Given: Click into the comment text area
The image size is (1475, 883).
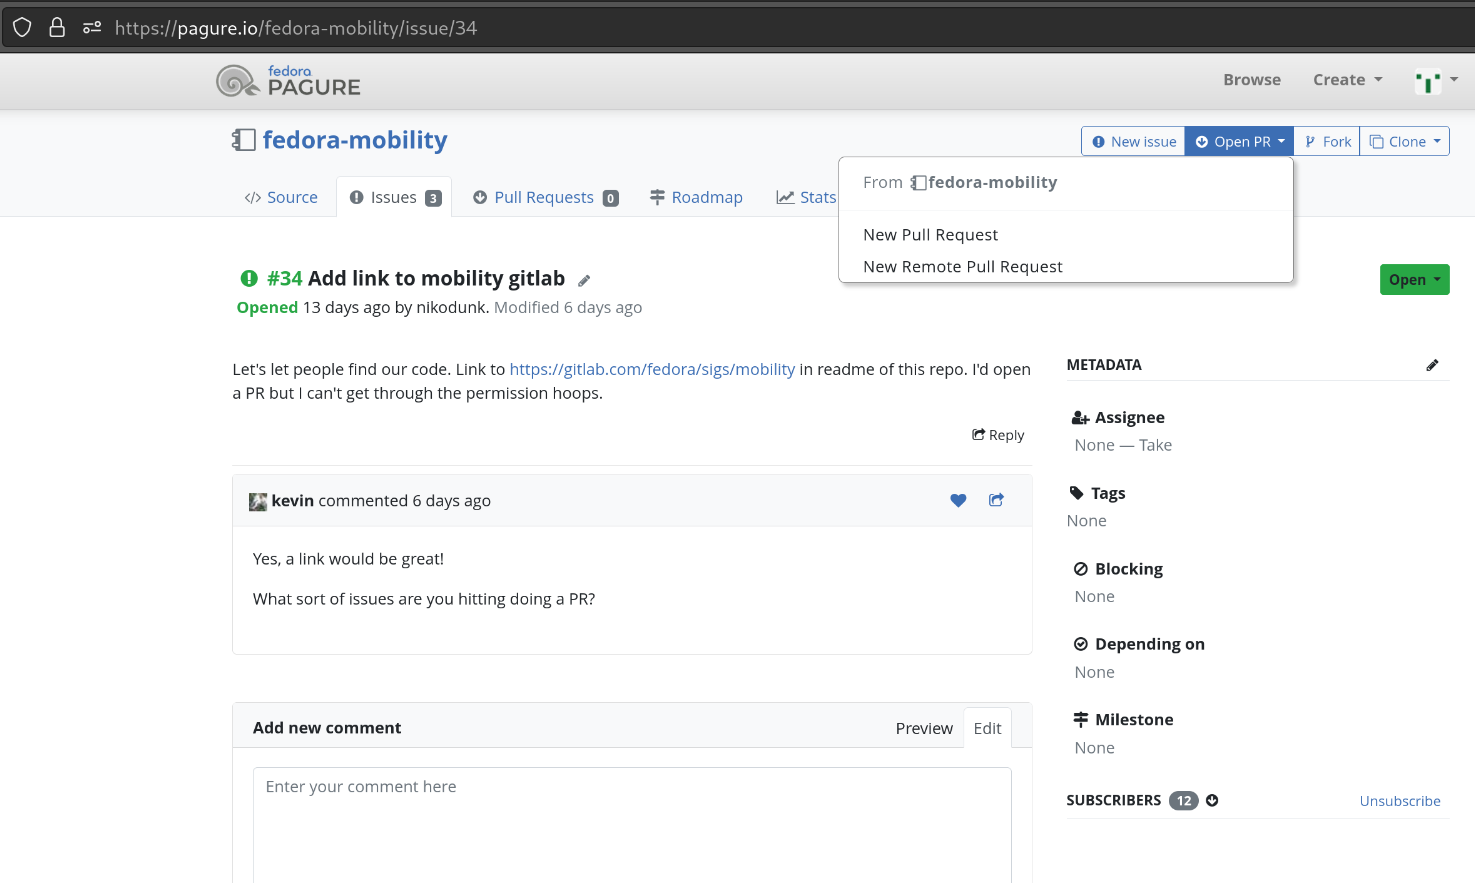Looking at the screenshot, I should (x=632, y=825).
